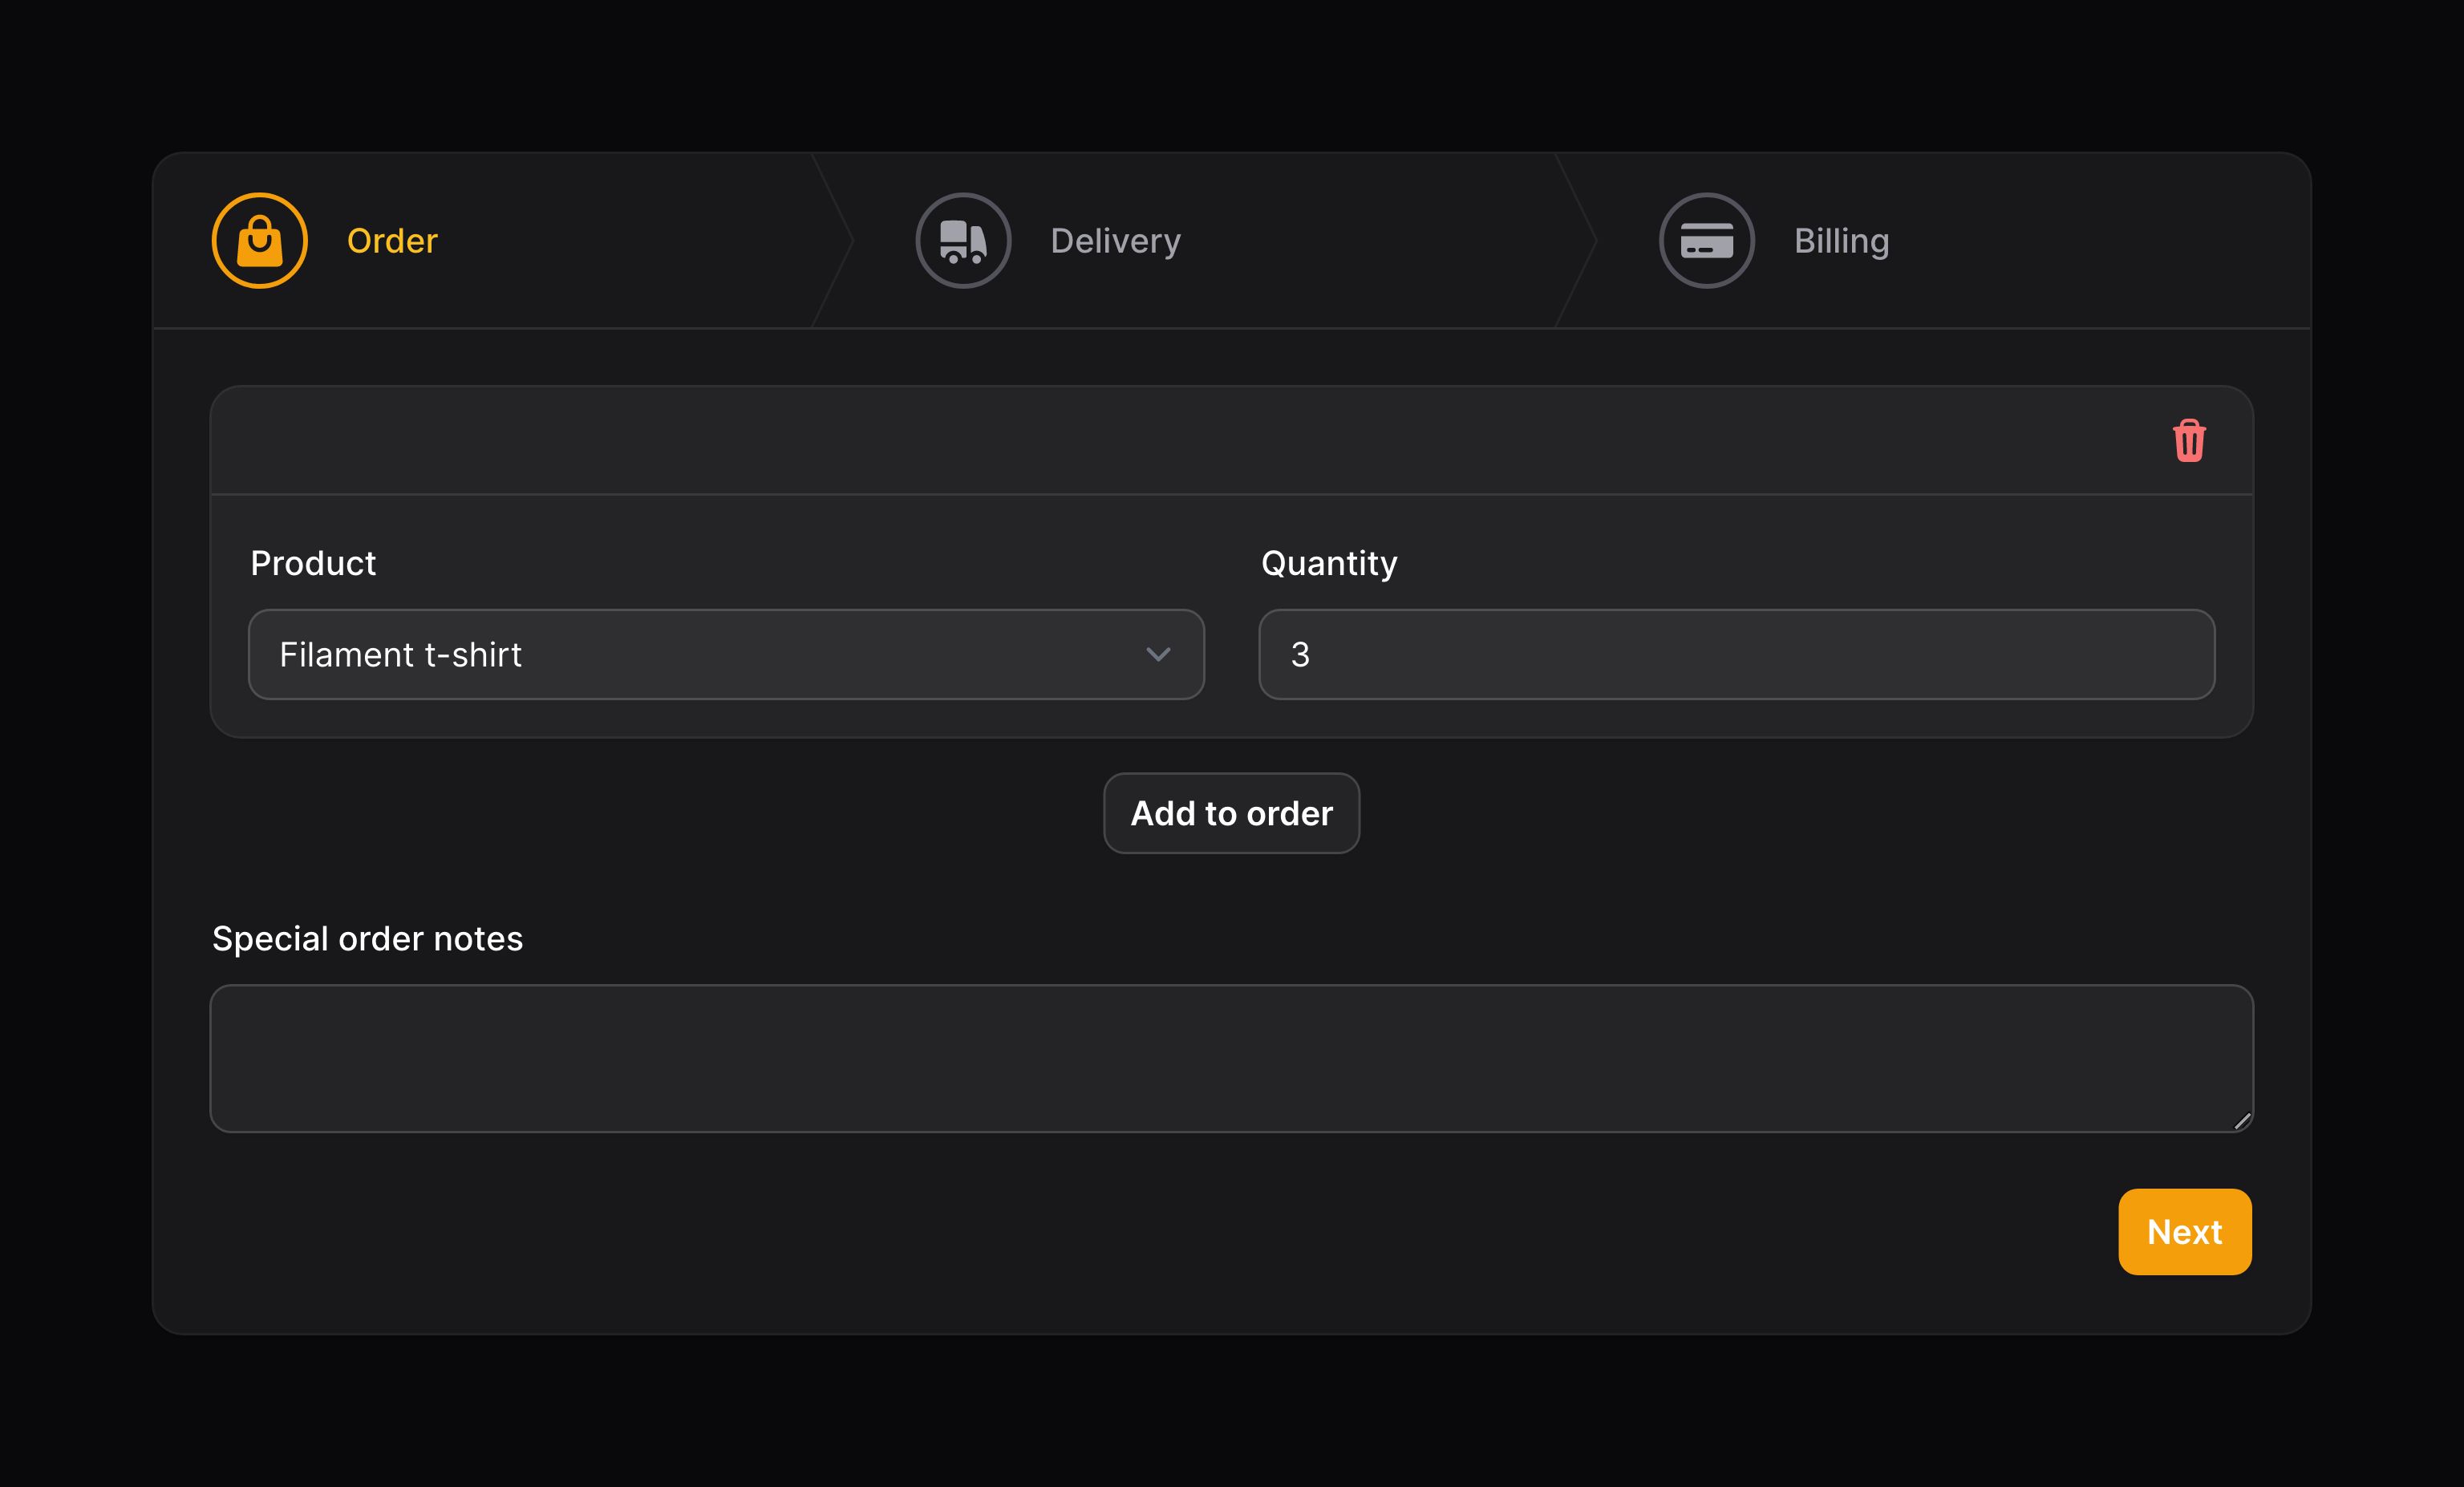Screen dimensions: 2464x1487
Task: Go to the Order step label
Action: [392, 241]
